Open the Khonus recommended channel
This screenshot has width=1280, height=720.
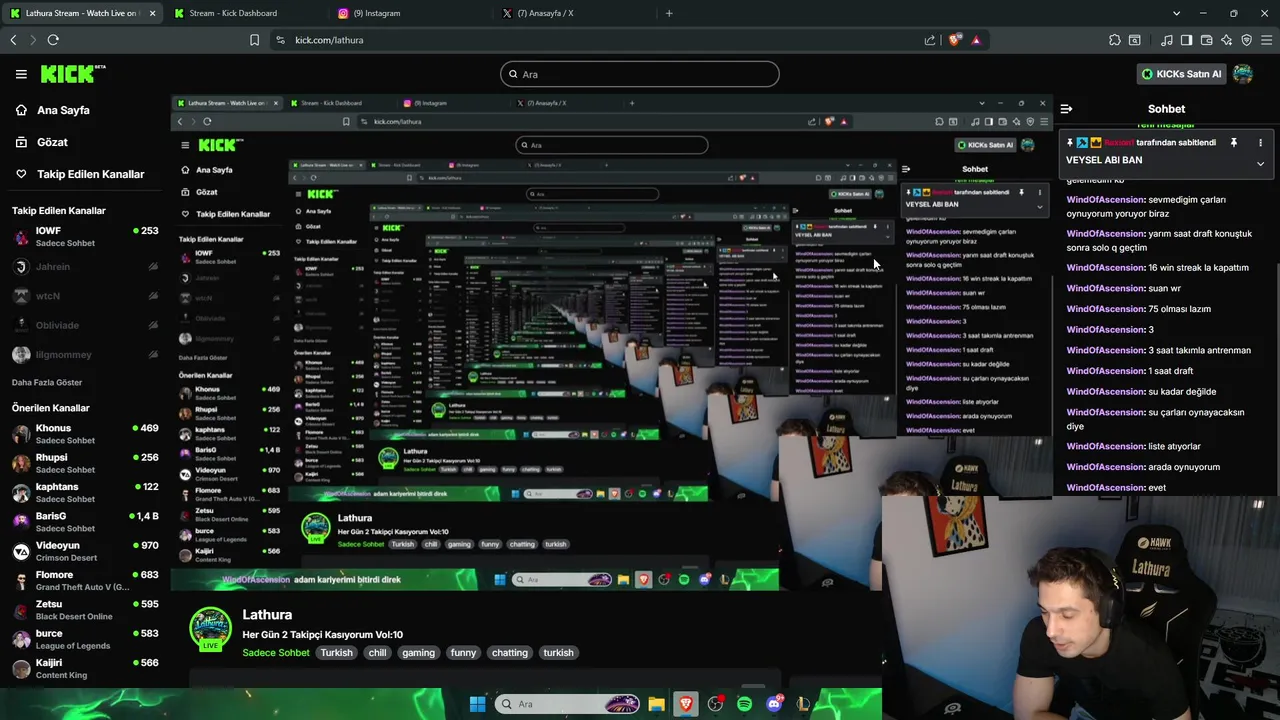pos(85,434)
